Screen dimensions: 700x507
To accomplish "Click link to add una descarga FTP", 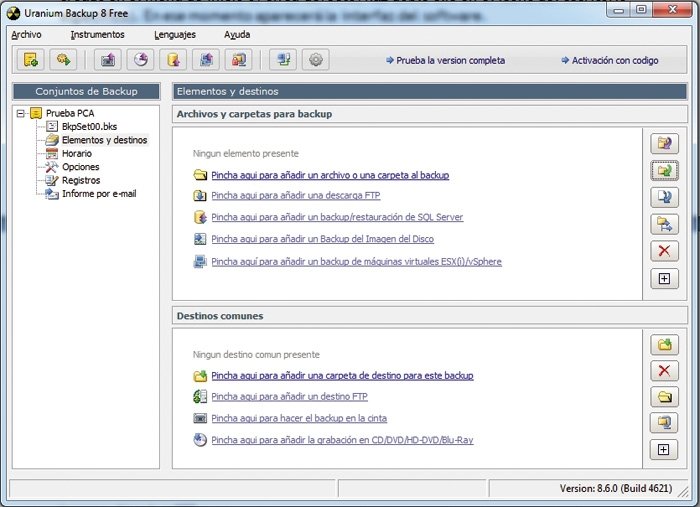I will [x=296, y=195].
